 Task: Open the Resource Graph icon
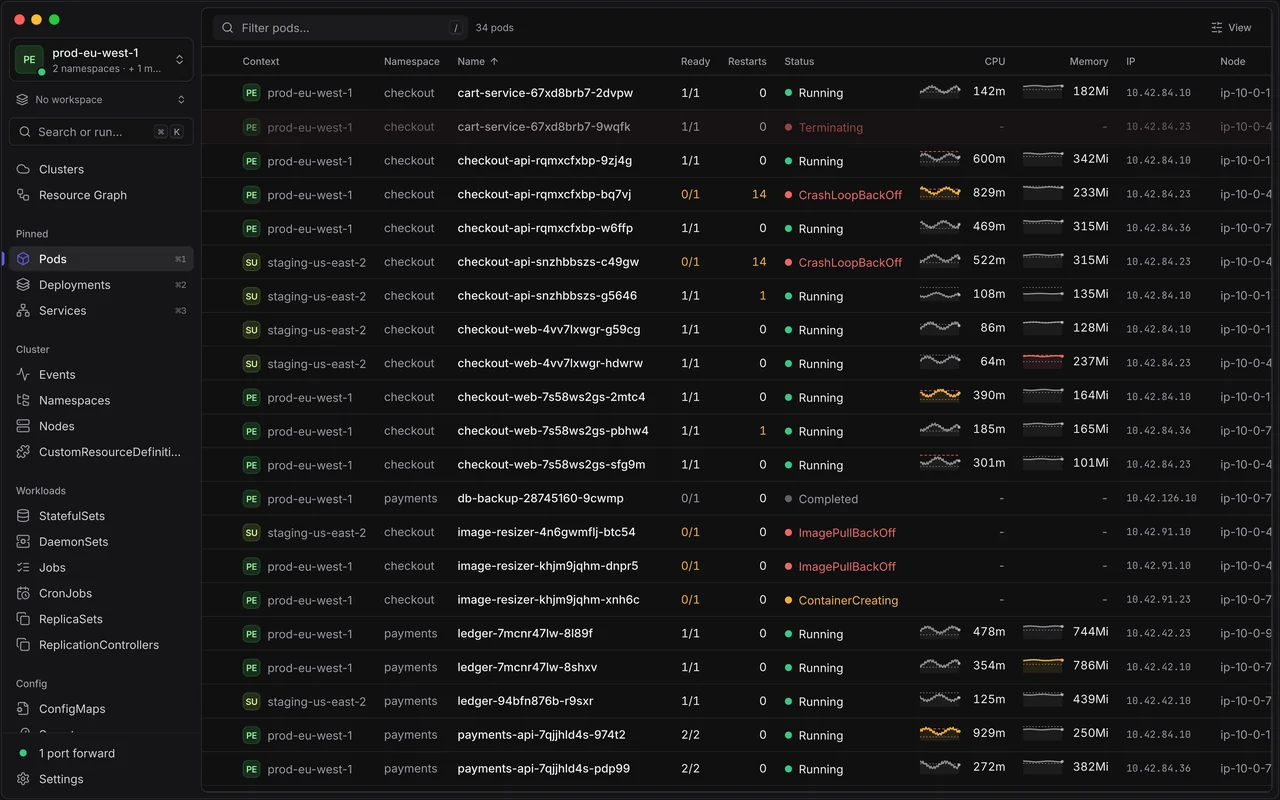(x=23, y=195)
